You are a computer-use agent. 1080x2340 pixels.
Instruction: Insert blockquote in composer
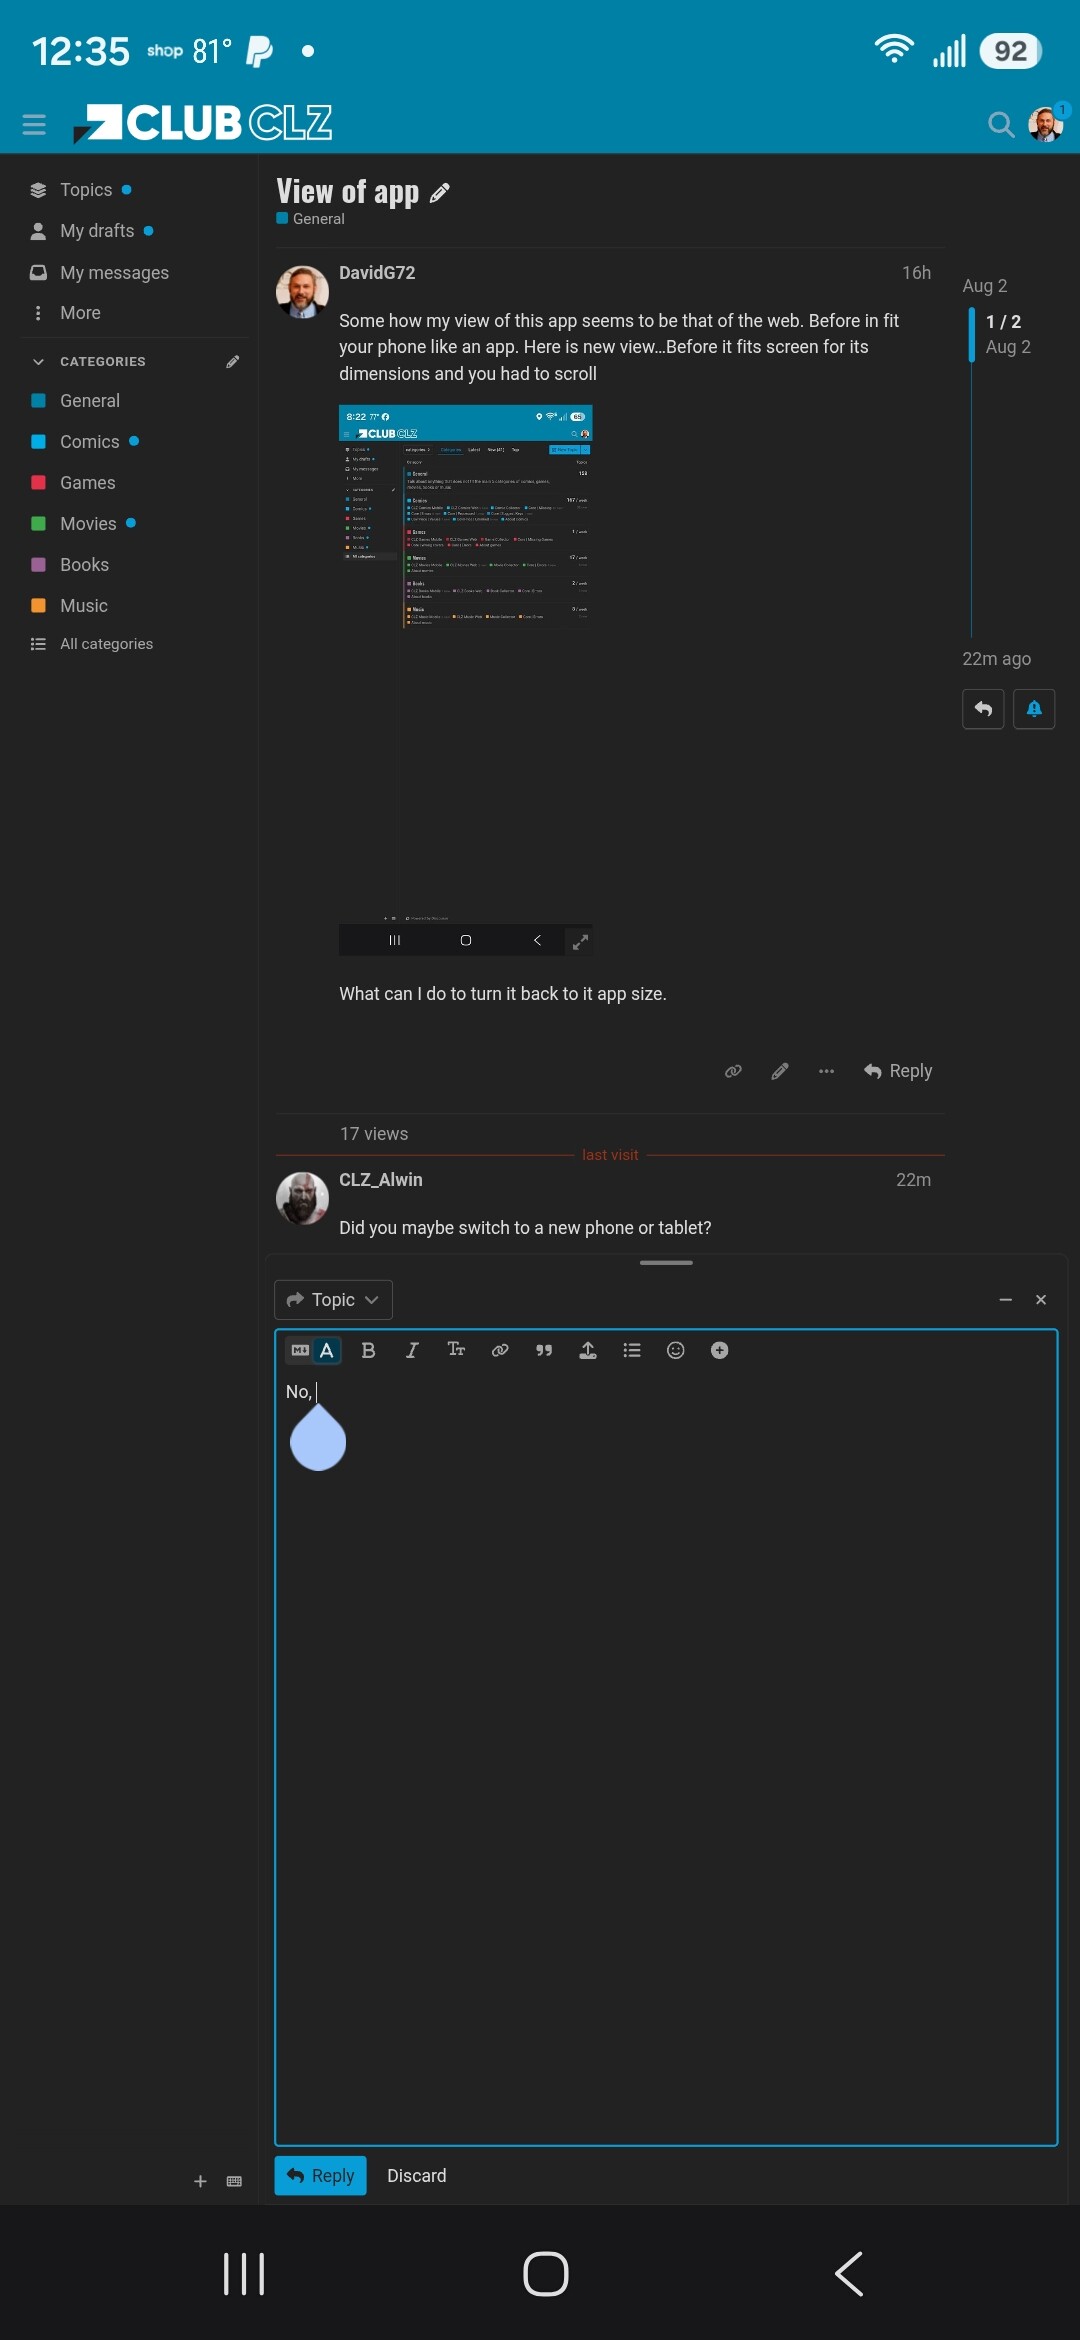tap(544, 1350)
